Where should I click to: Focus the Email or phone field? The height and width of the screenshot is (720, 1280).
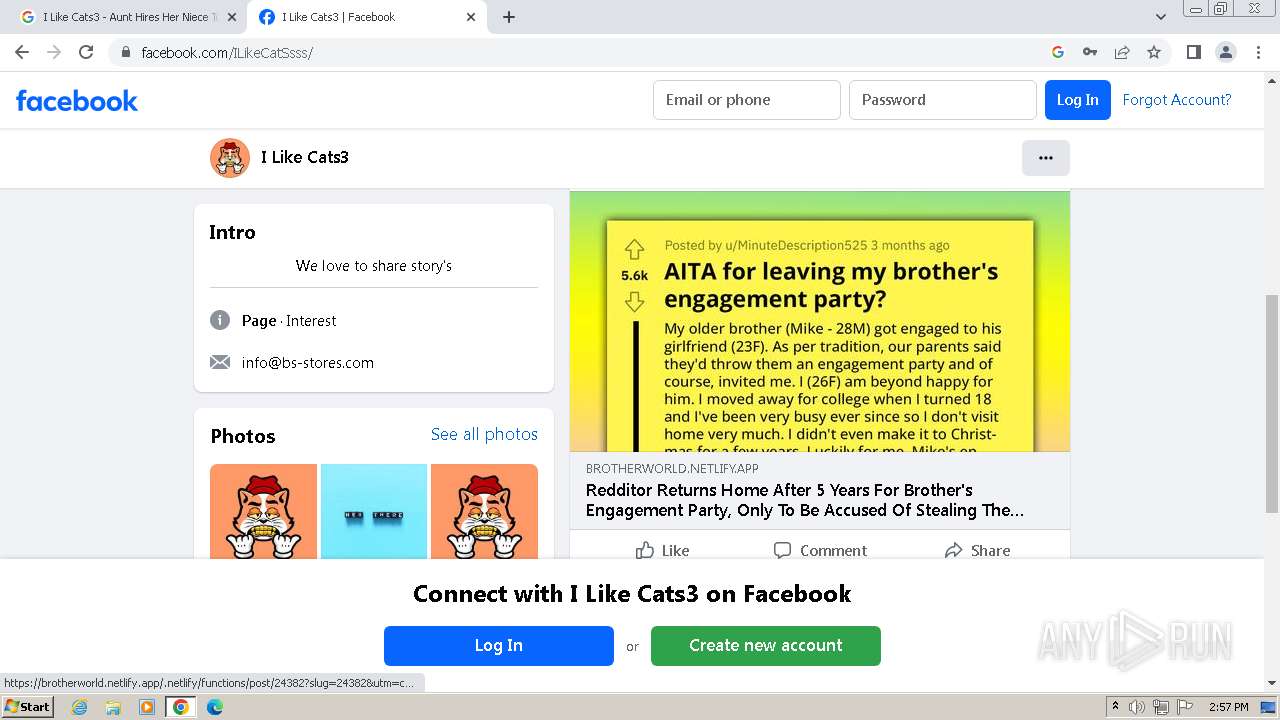(x=747, y=100)
